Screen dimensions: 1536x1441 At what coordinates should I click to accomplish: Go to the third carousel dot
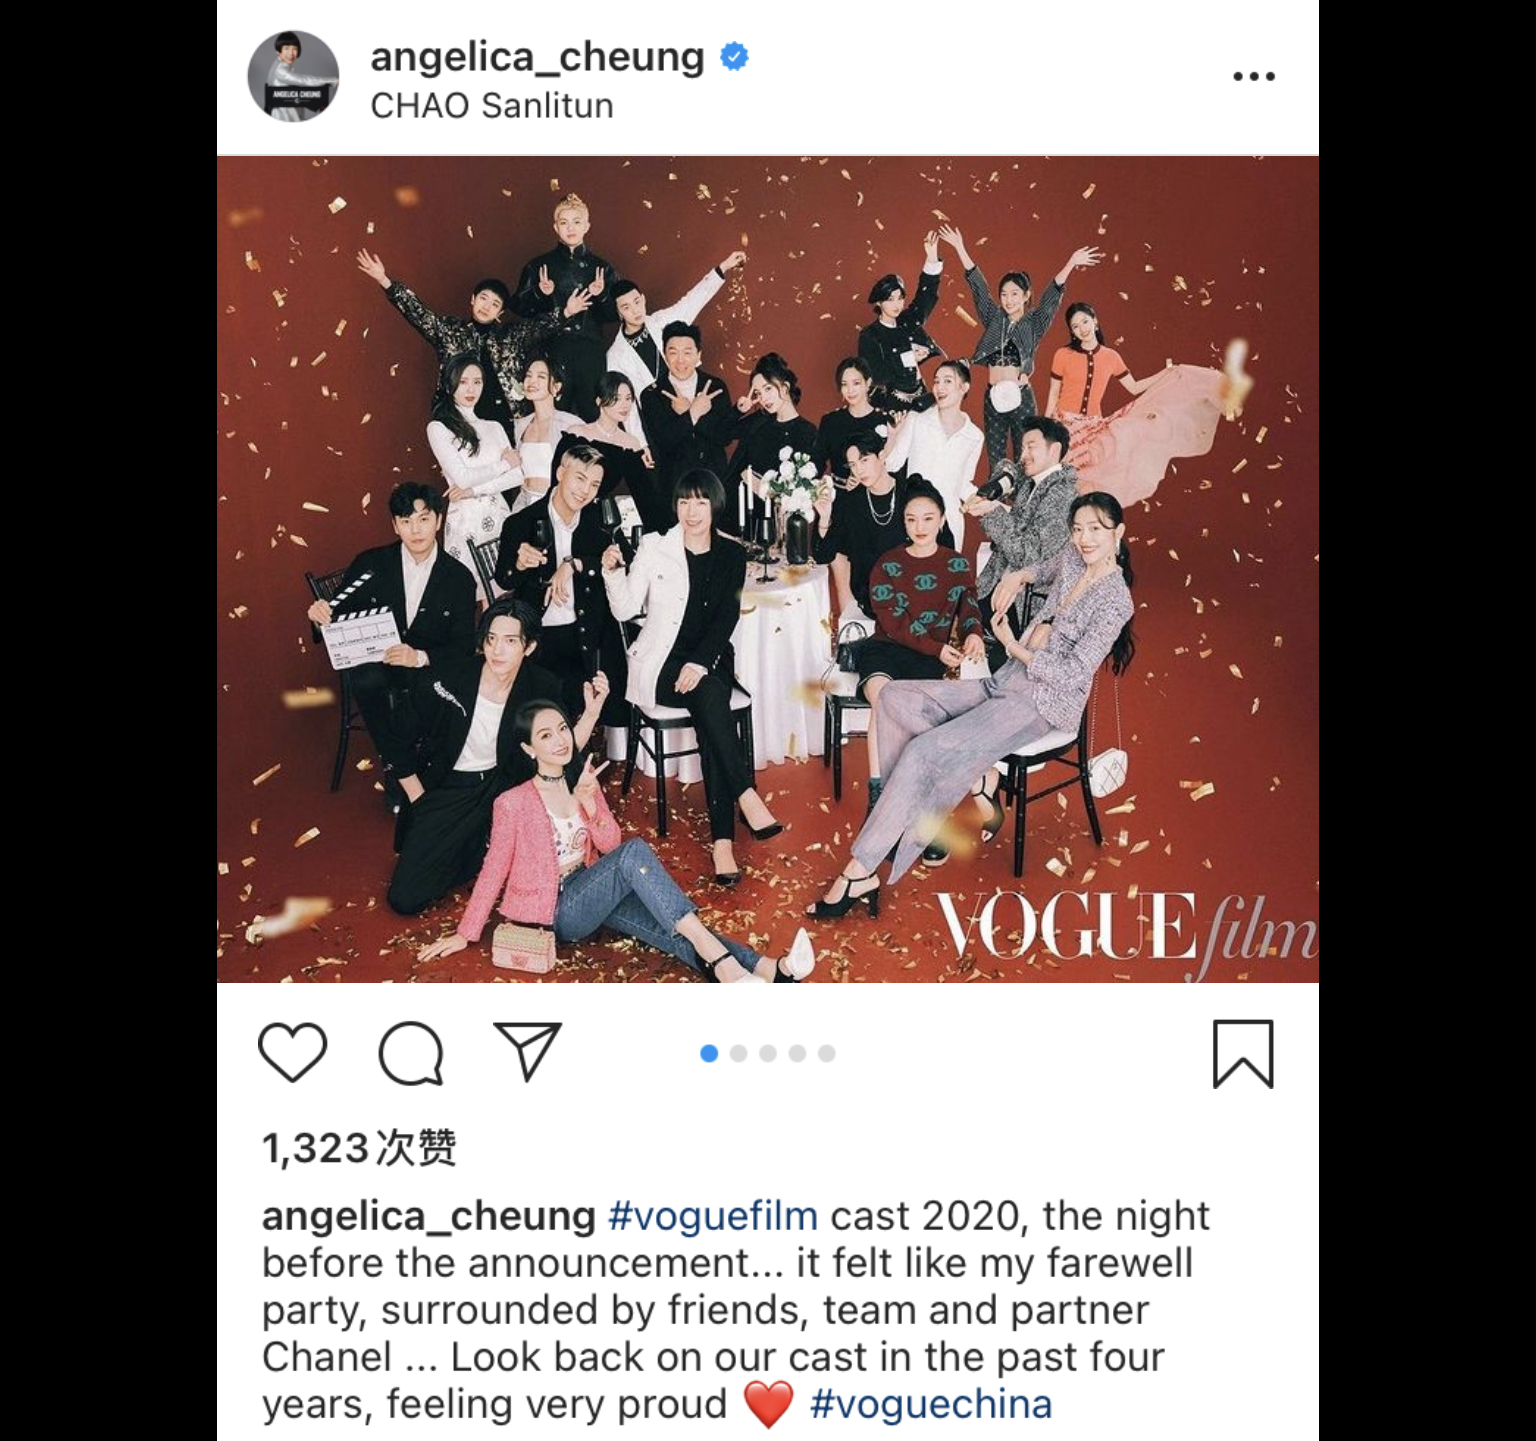pyautogui.click(x=768, y=1053)
